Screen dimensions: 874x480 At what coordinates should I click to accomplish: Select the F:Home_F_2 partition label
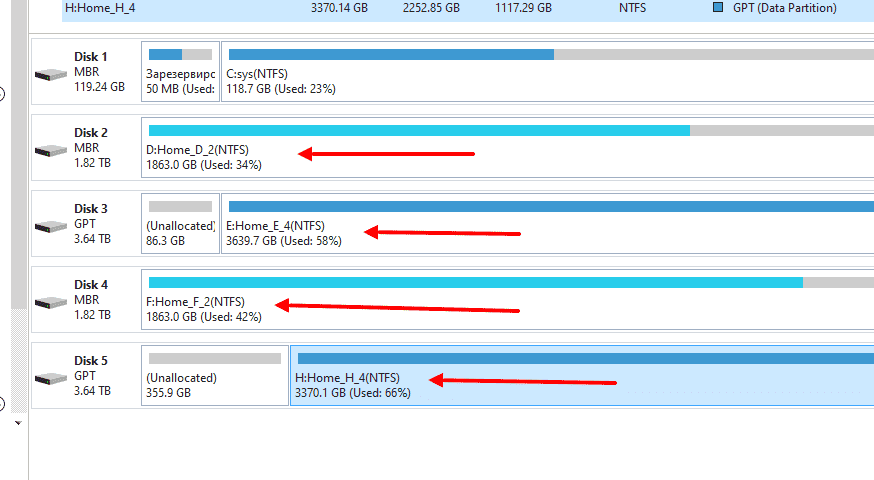195,302
